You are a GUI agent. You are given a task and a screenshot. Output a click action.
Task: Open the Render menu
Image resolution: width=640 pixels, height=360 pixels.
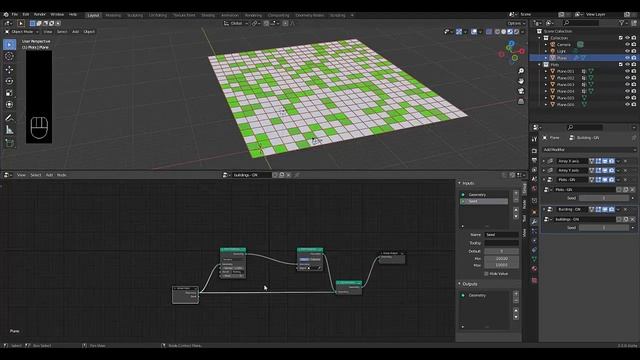(40, 15)
